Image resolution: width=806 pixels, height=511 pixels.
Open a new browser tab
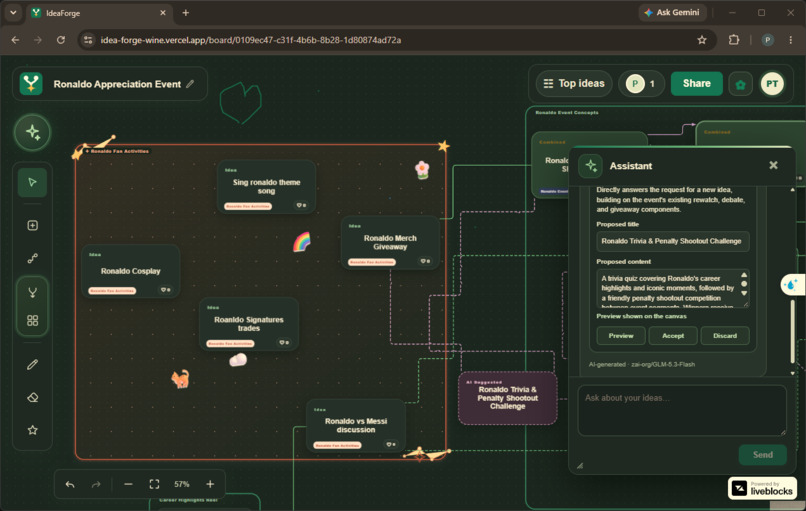[186, 13]
